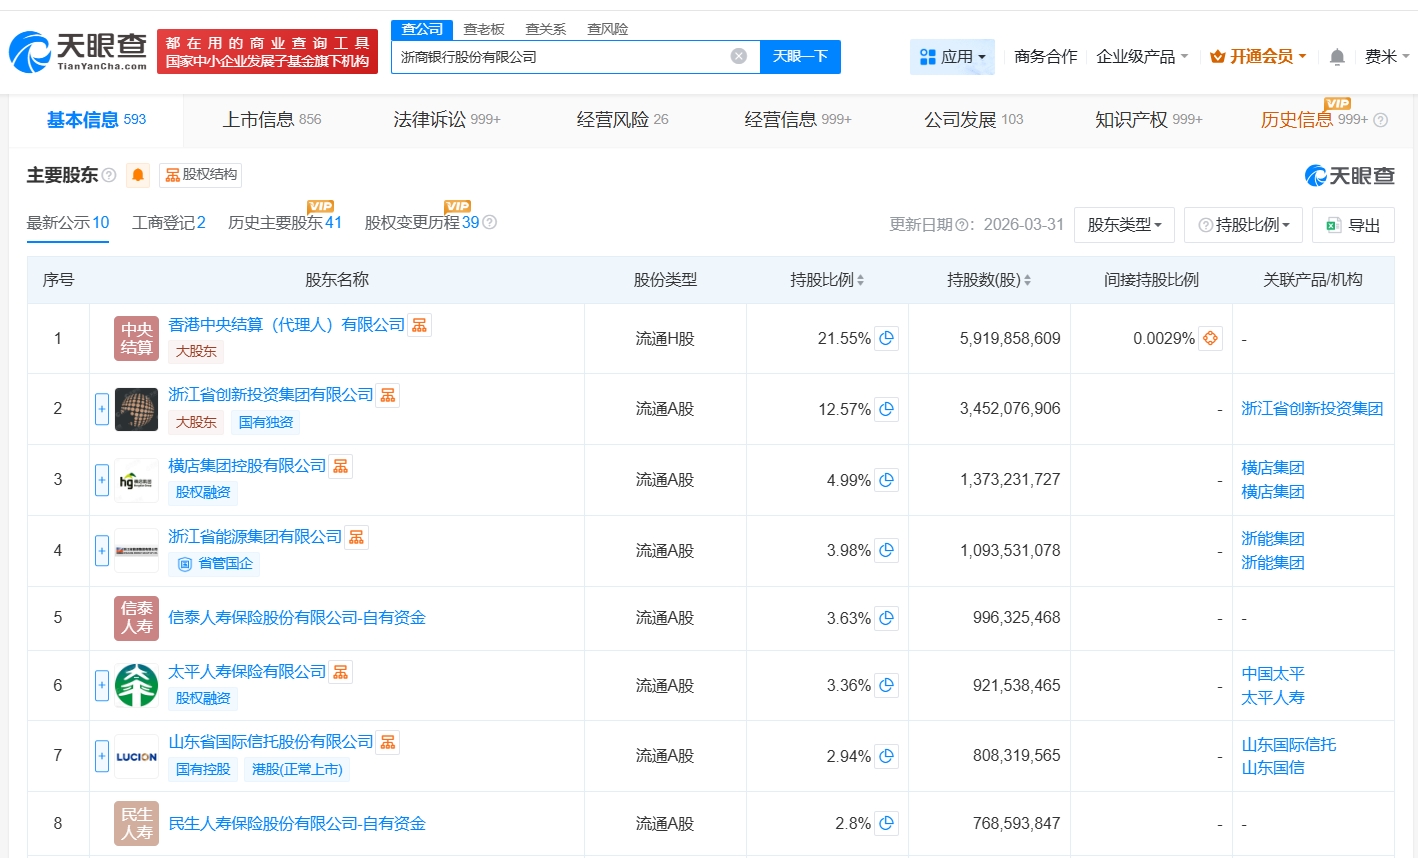Switch to the 法律诉讼 tab

[447, 120]
